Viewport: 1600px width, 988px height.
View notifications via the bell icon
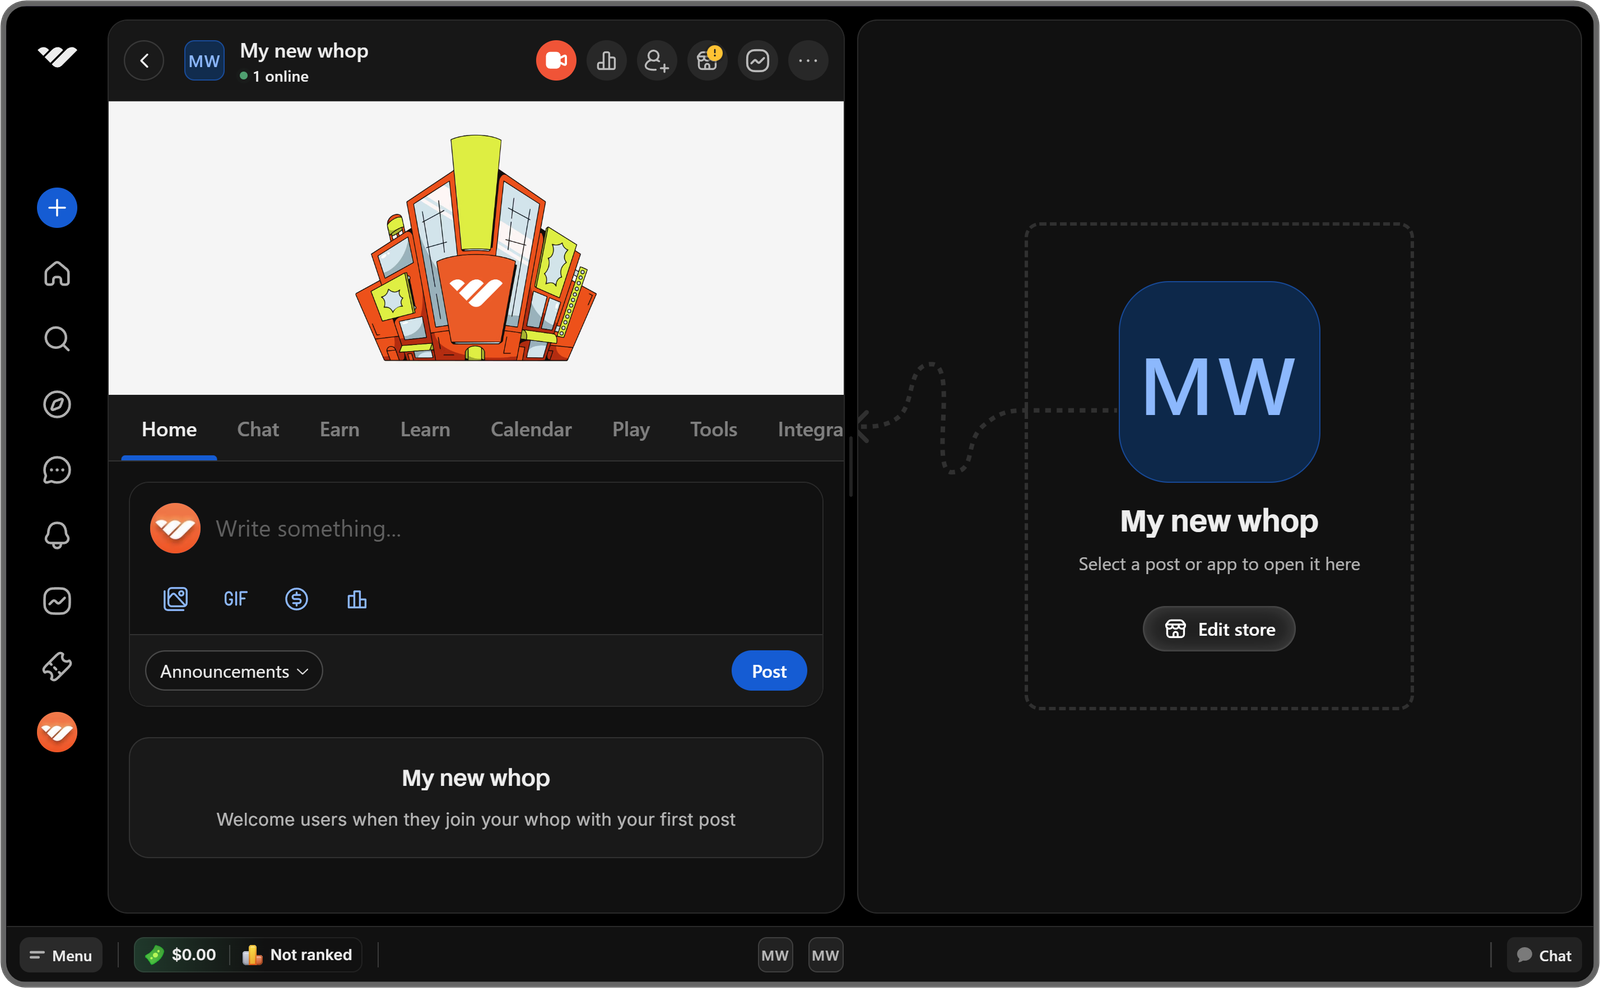pos(57,536)
